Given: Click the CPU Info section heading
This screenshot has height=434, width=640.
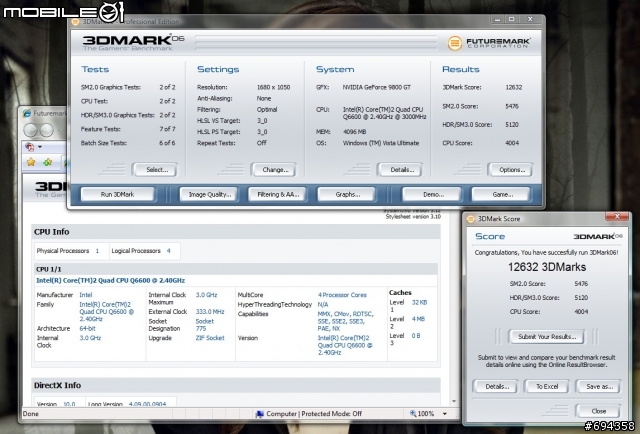Looking at the screenshot, I should tap(51, 232).
